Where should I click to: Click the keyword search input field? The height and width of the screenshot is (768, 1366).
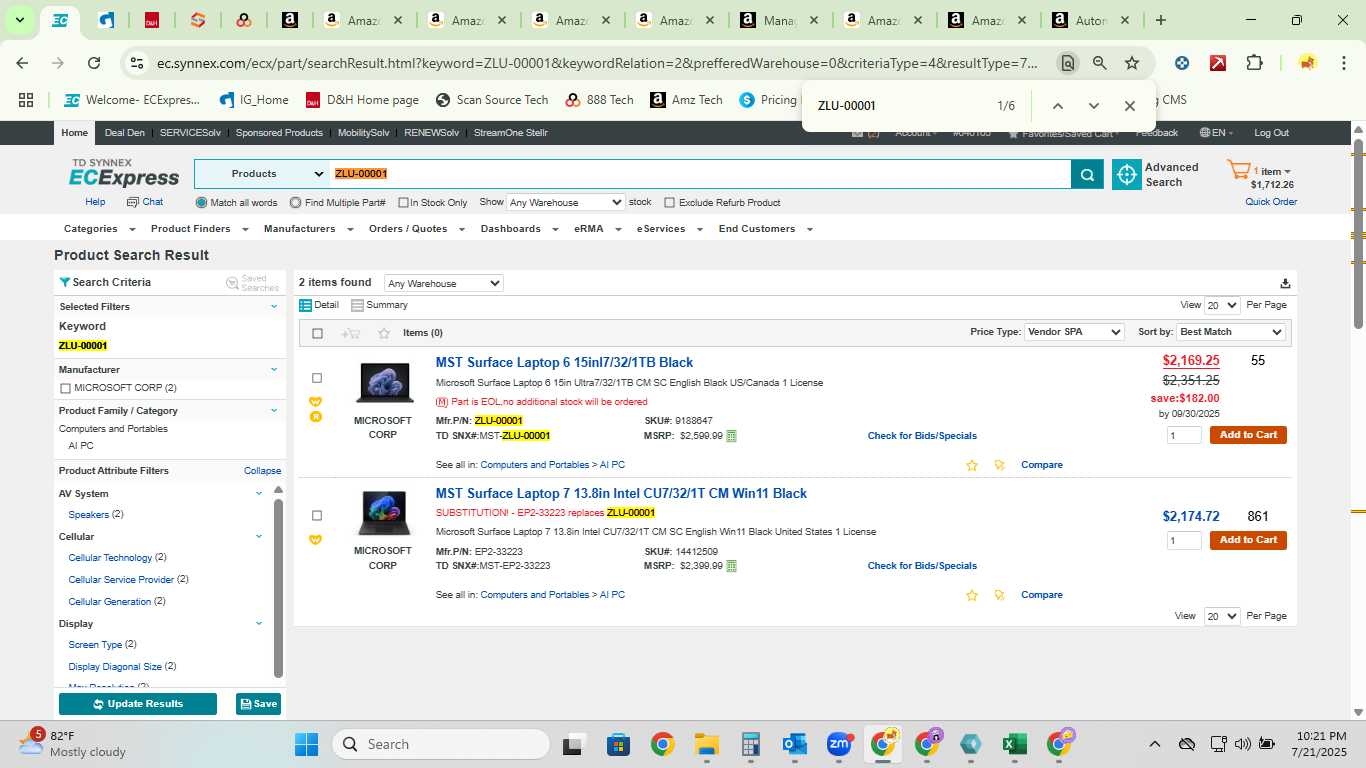coord(700,174)
